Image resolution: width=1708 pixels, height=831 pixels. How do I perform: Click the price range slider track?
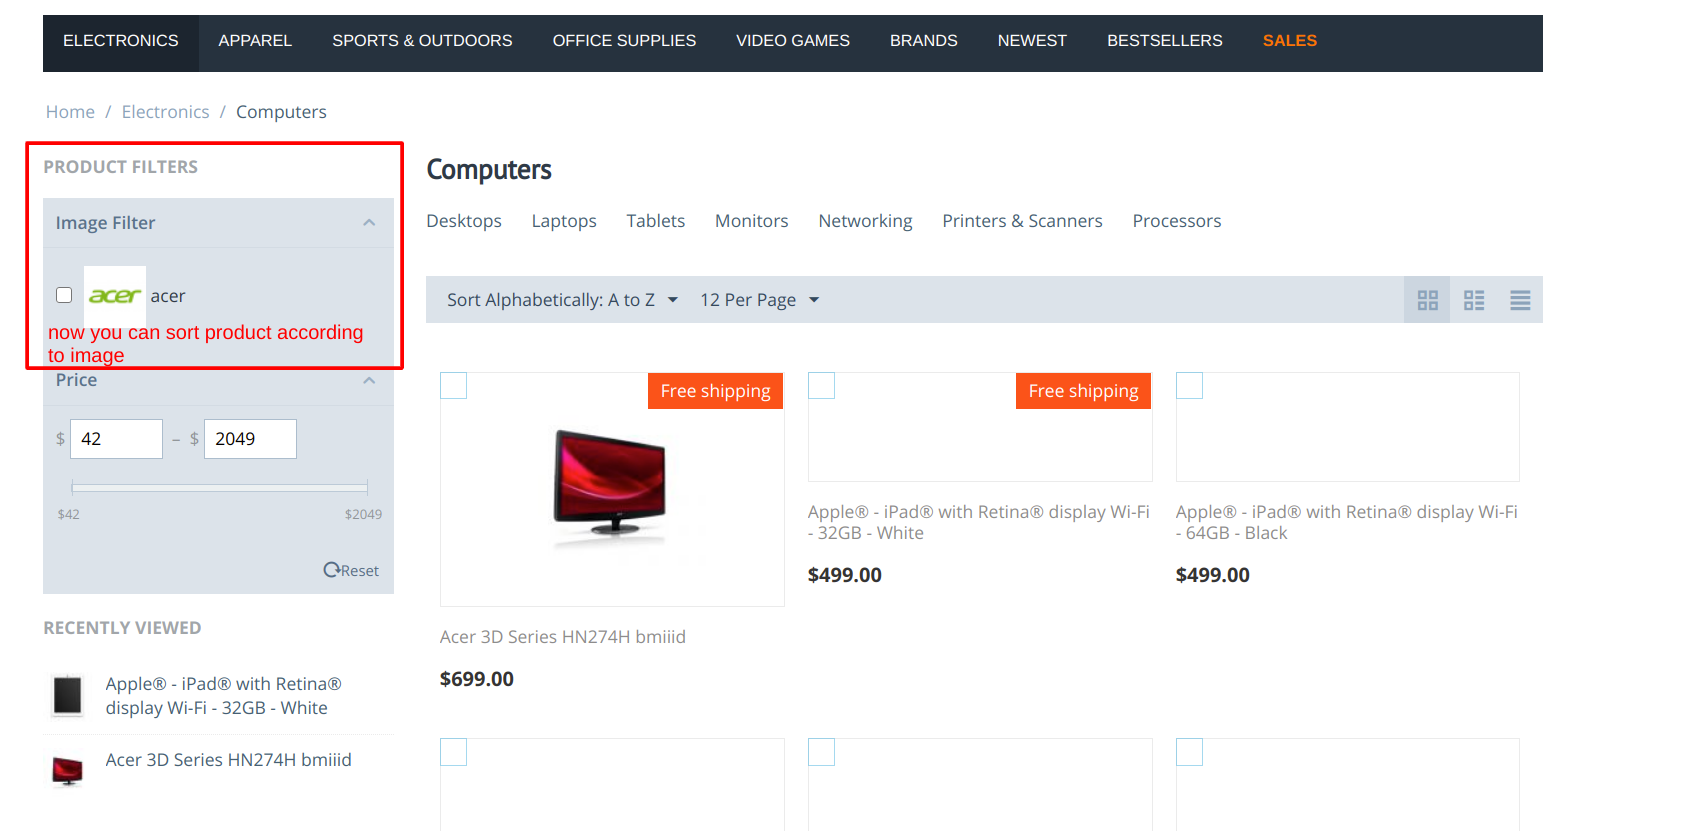click(x=220, y=487)
